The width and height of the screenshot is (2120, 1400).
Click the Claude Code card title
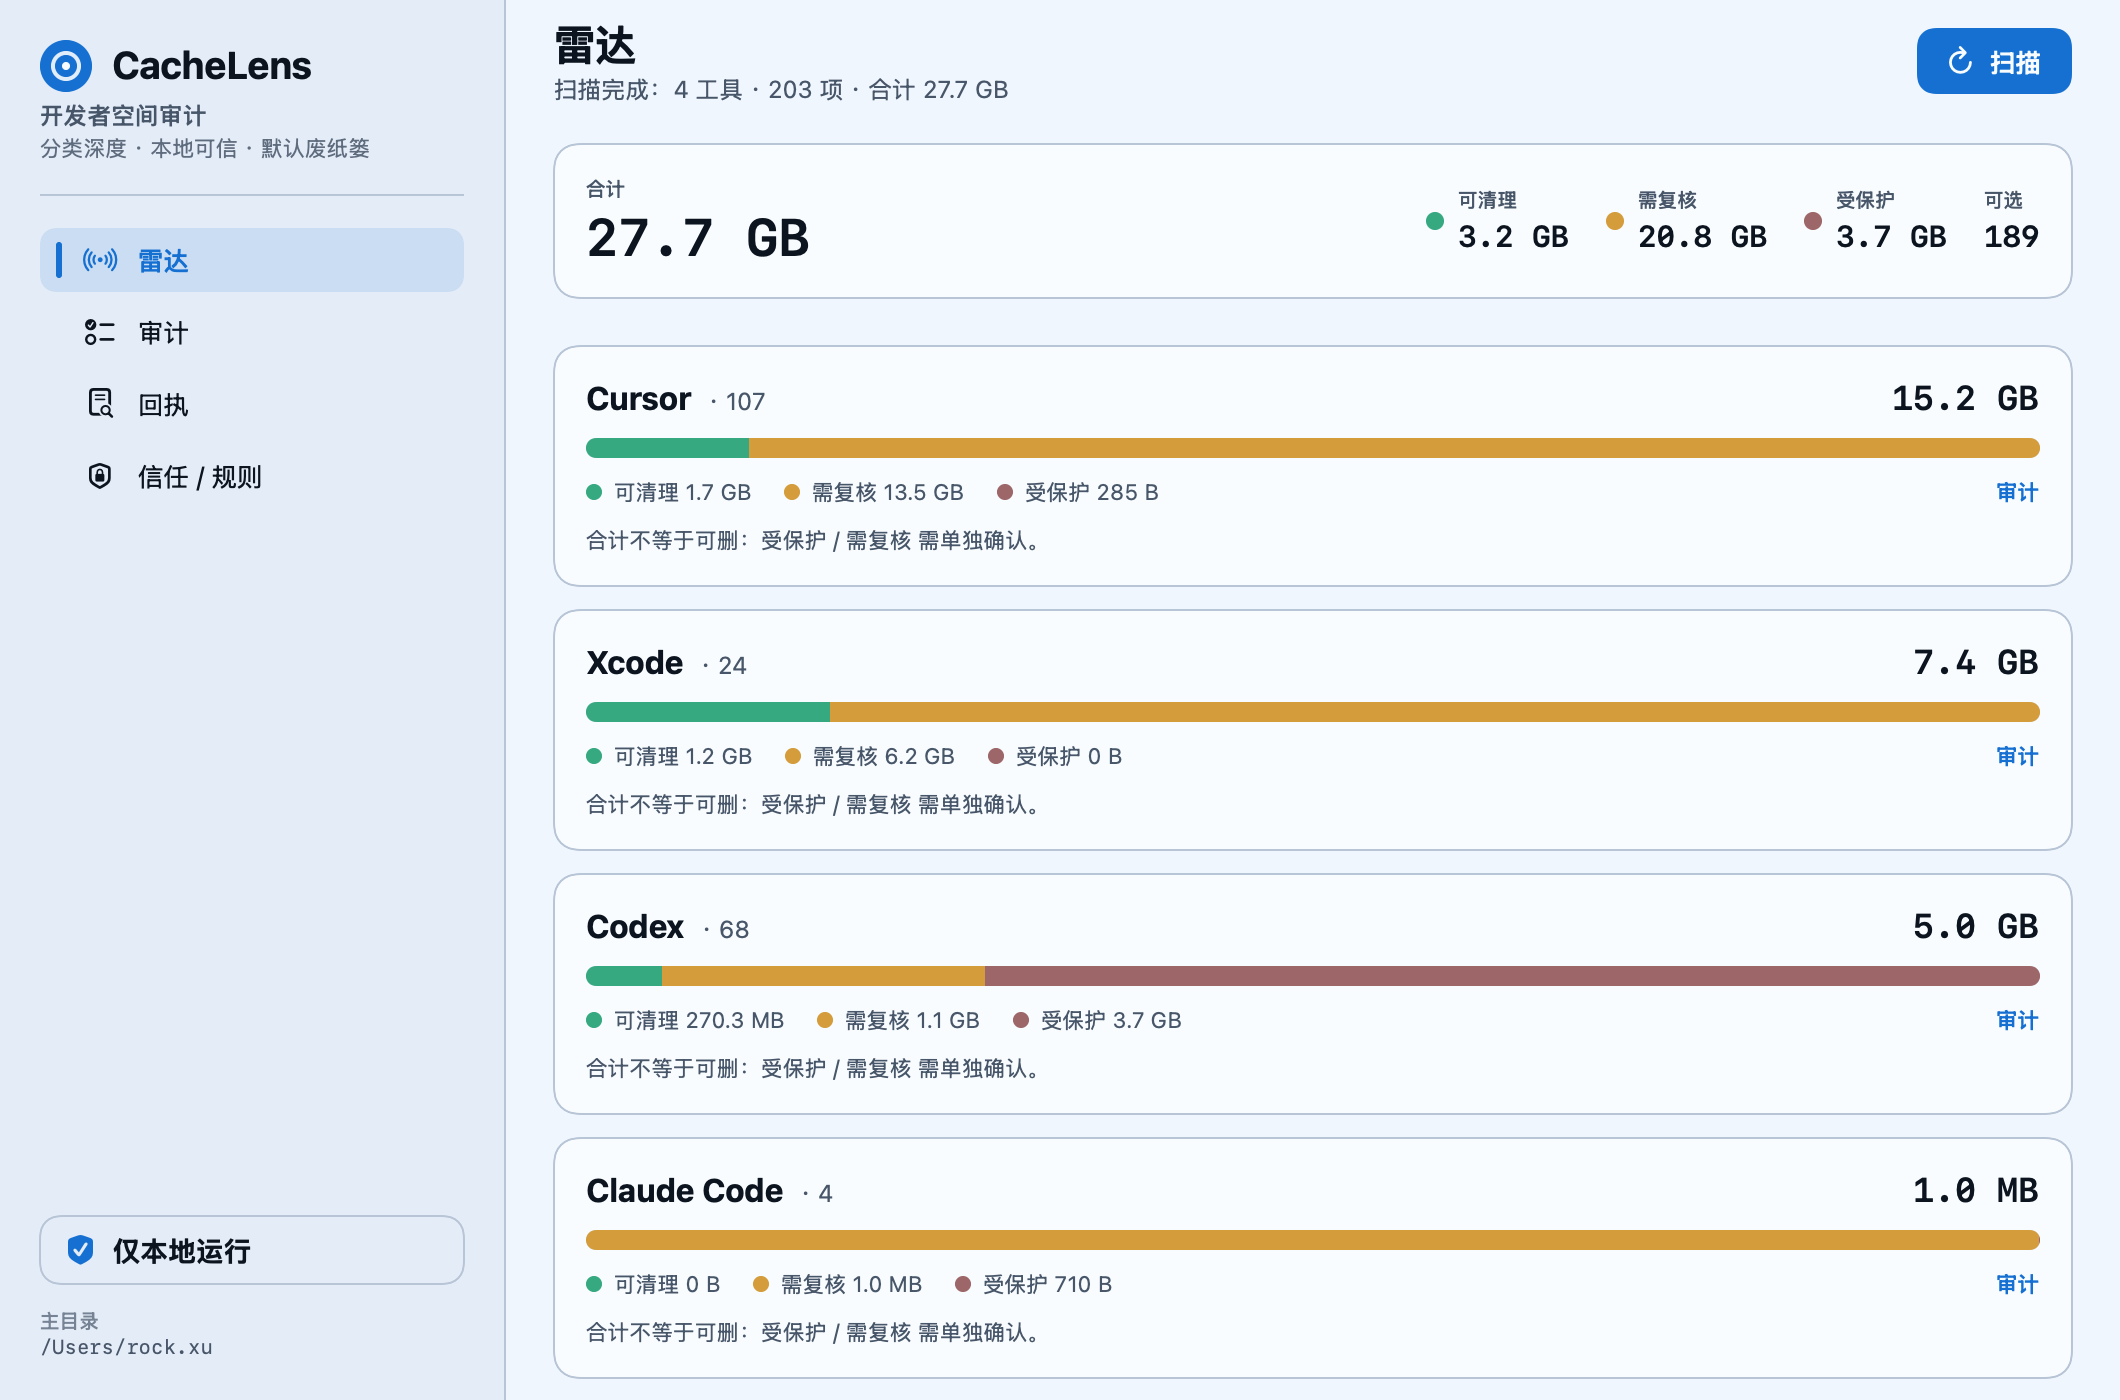coord(684,1191)
